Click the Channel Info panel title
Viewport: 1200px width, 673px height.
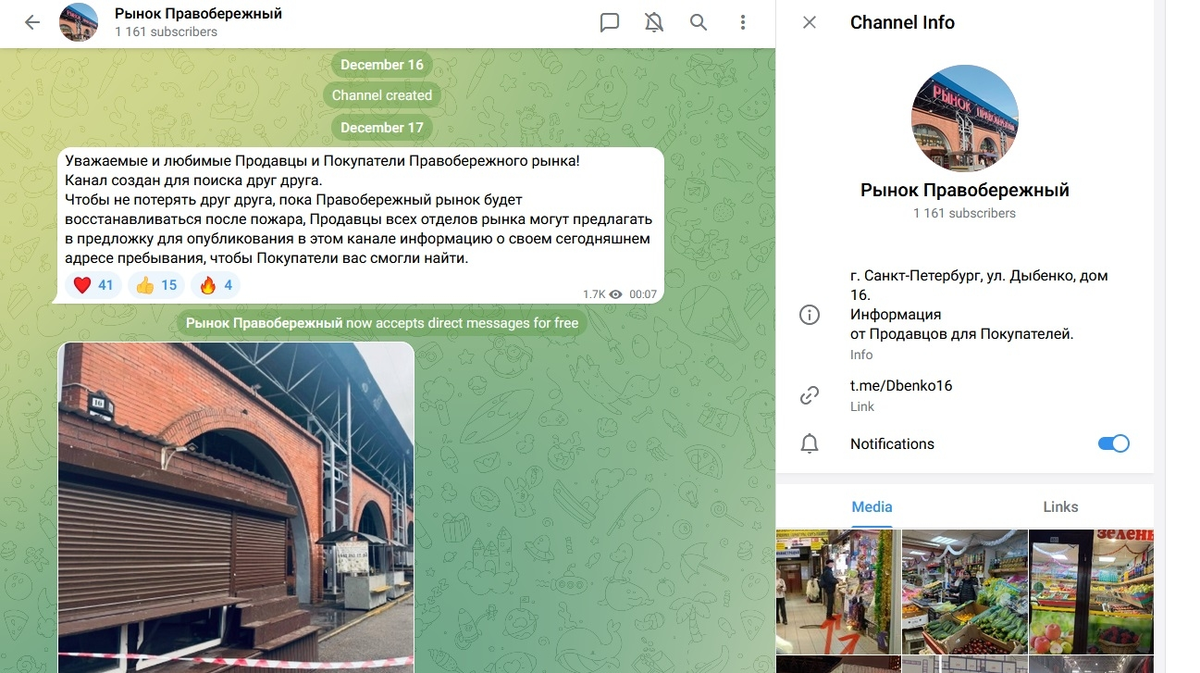[902, 22]
